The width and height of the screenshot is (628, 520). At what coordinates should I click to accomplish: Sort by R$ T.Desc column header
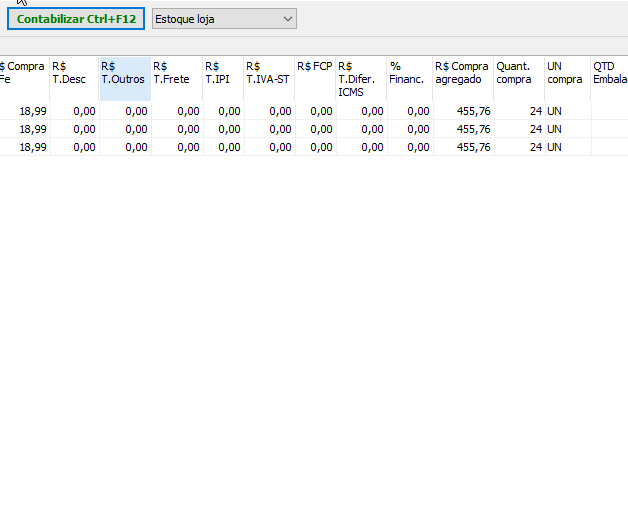pos(74,78)
